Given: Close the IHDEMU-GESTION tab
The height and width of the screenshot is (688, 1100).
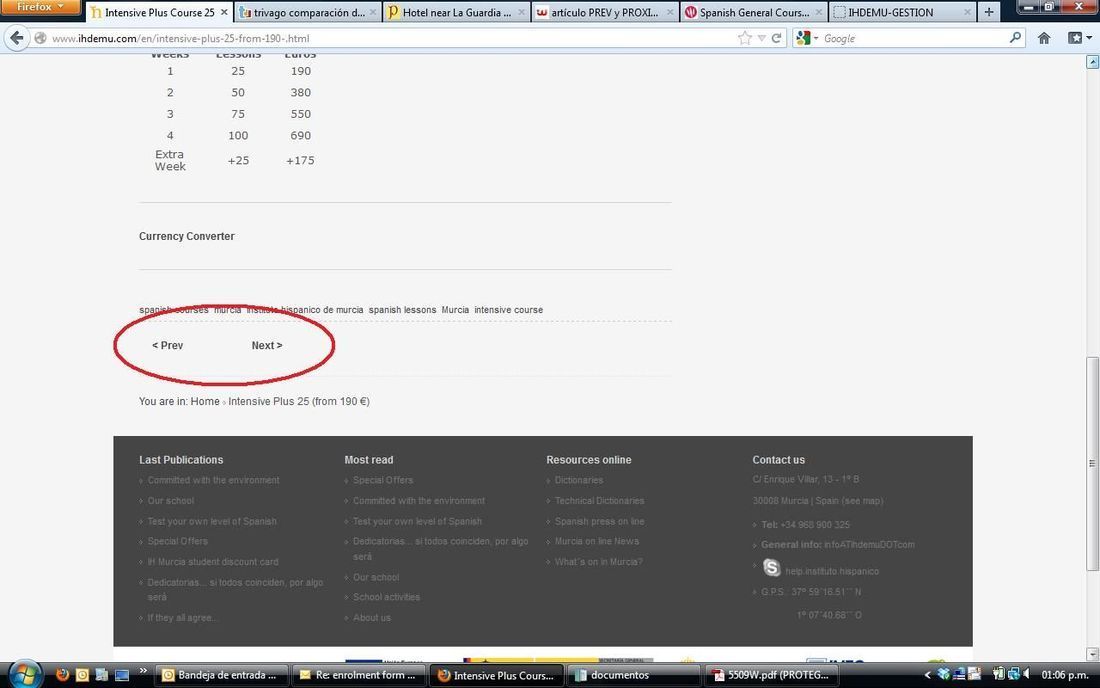Looking at the screenshot, I should (x=967, y=12).
